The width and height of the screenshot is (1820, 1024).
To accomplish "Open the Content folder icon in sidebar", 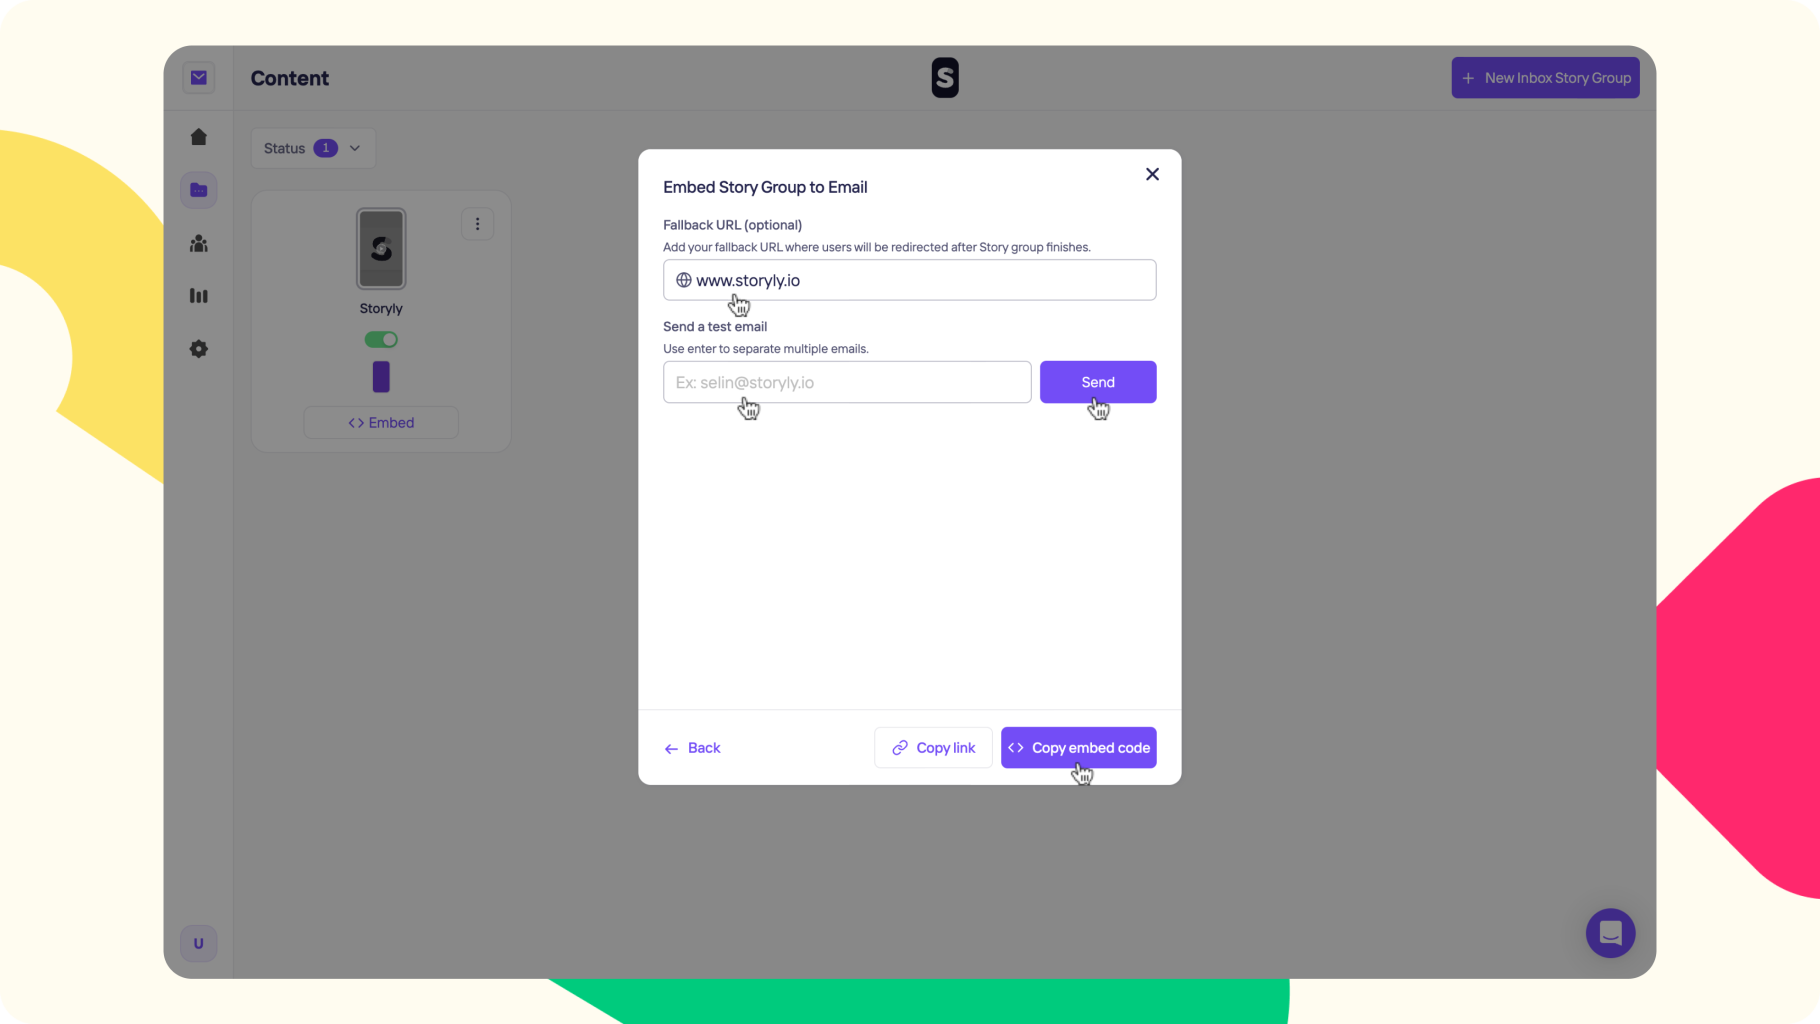I will click(199, 190).
